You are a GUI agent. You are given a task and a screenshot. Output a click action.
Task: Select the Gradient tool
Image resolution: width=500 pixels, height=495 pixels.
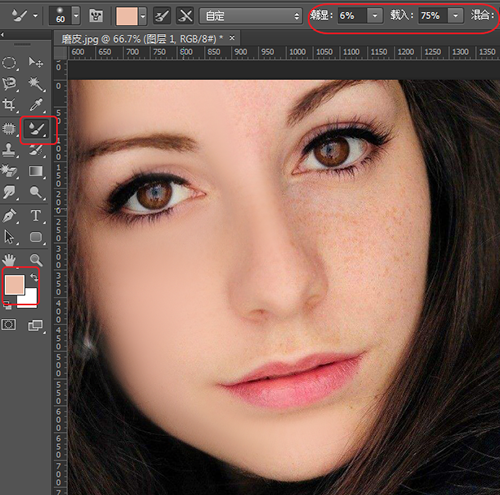point(36,171)
